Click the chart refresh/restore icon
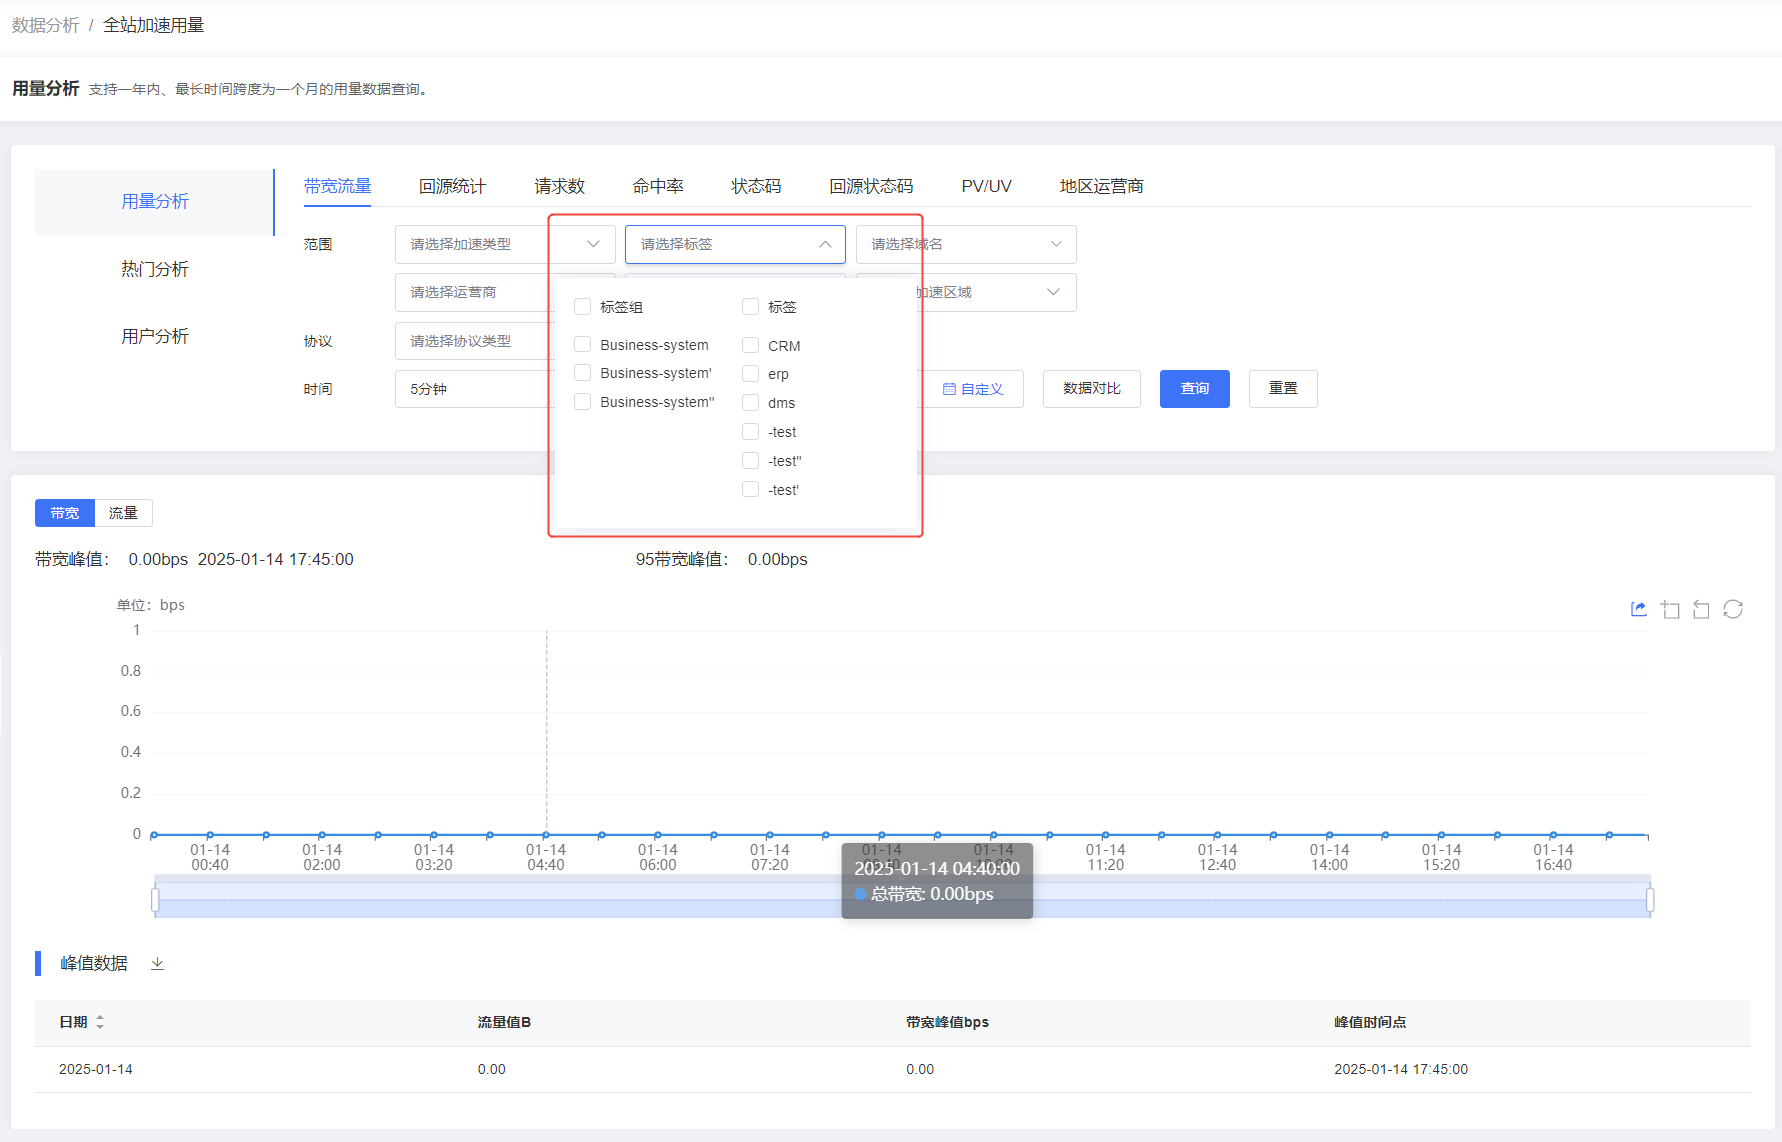This screenshot has width=1782, height=1142. click(x=1733, y=609)
